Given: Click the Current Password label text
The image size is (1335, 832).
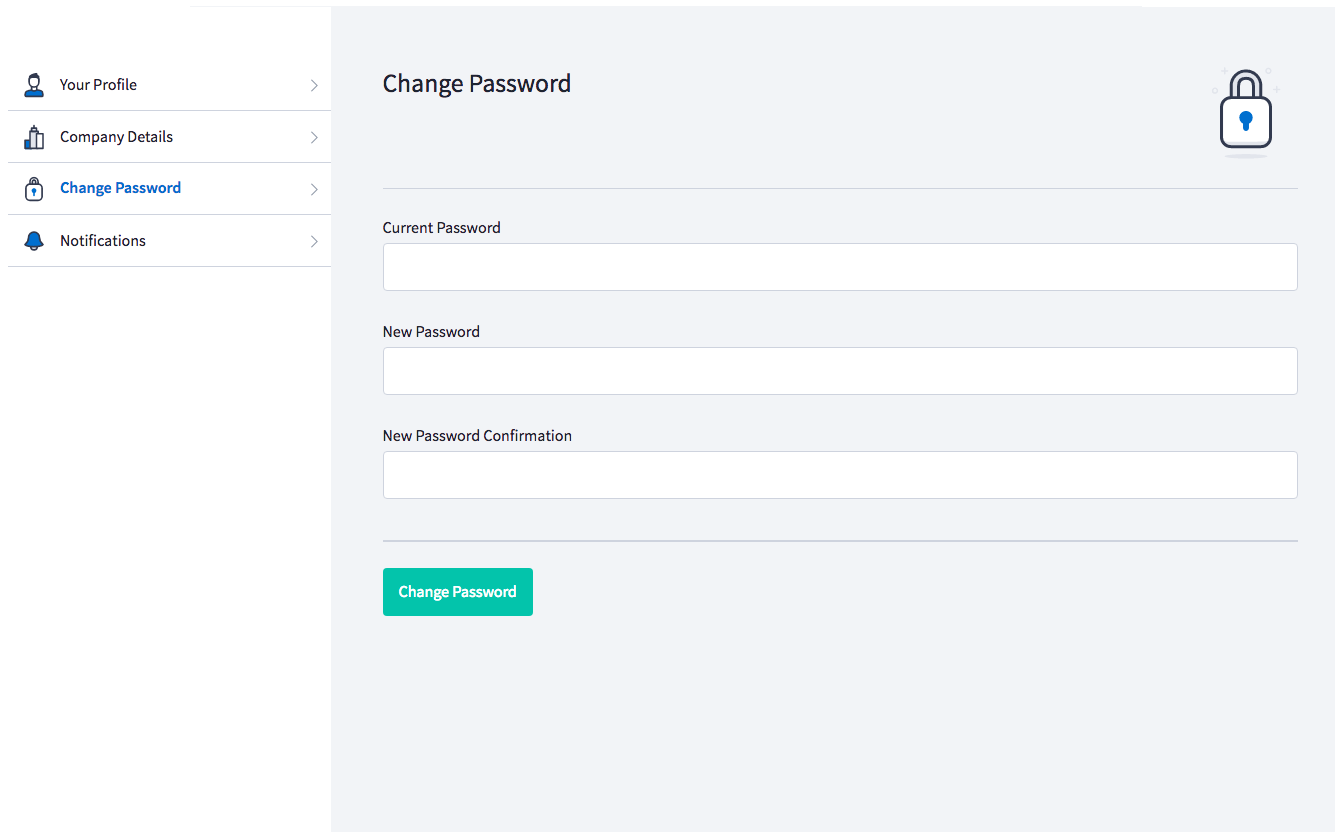Looking at the screenshot, I should click(x=441, y=227).
